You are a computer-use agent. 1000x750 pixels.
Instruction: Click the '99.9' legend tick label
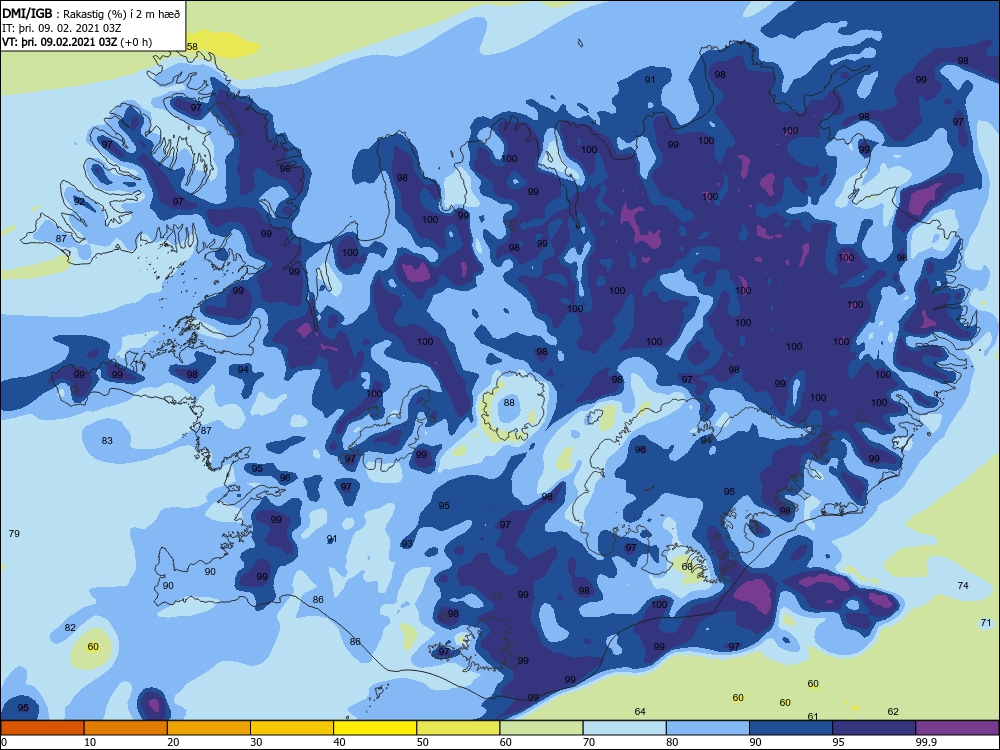[926, 742]
